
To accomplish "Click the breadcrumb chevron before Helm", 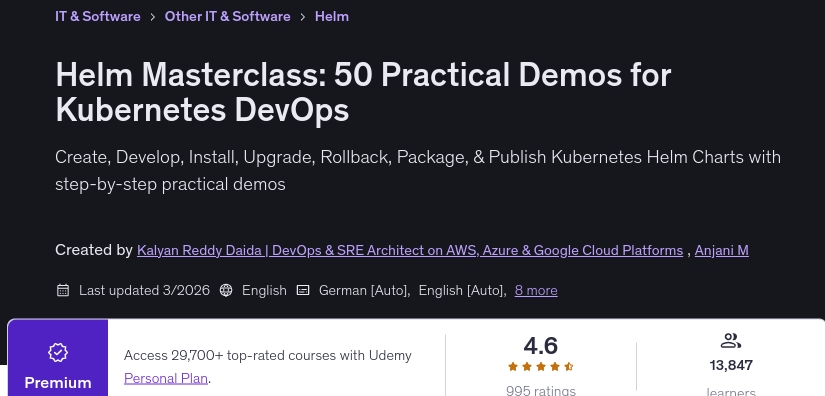I will click(x=303, y=17).
